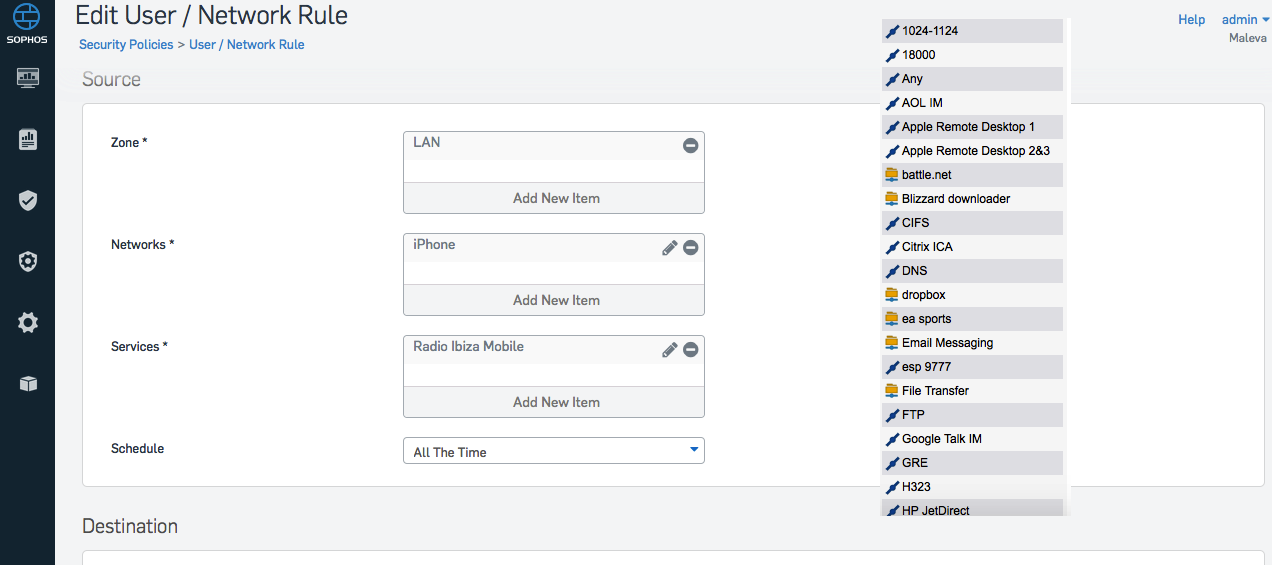
Task: Edit the Radio Ibiza Mobile service pencil
Action: 670,350
